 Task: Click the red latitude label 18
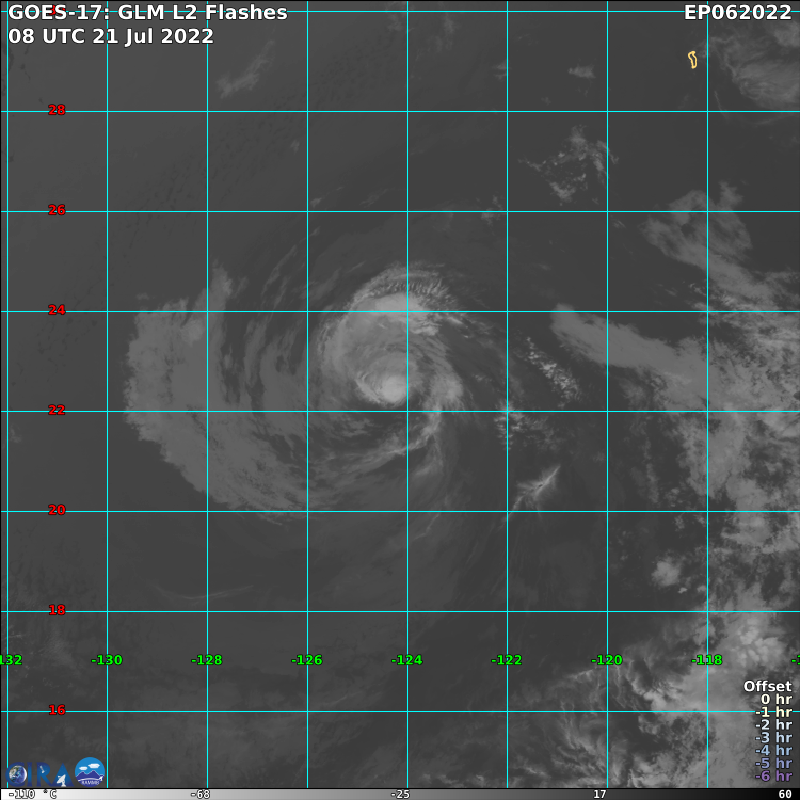click(57, 610)
